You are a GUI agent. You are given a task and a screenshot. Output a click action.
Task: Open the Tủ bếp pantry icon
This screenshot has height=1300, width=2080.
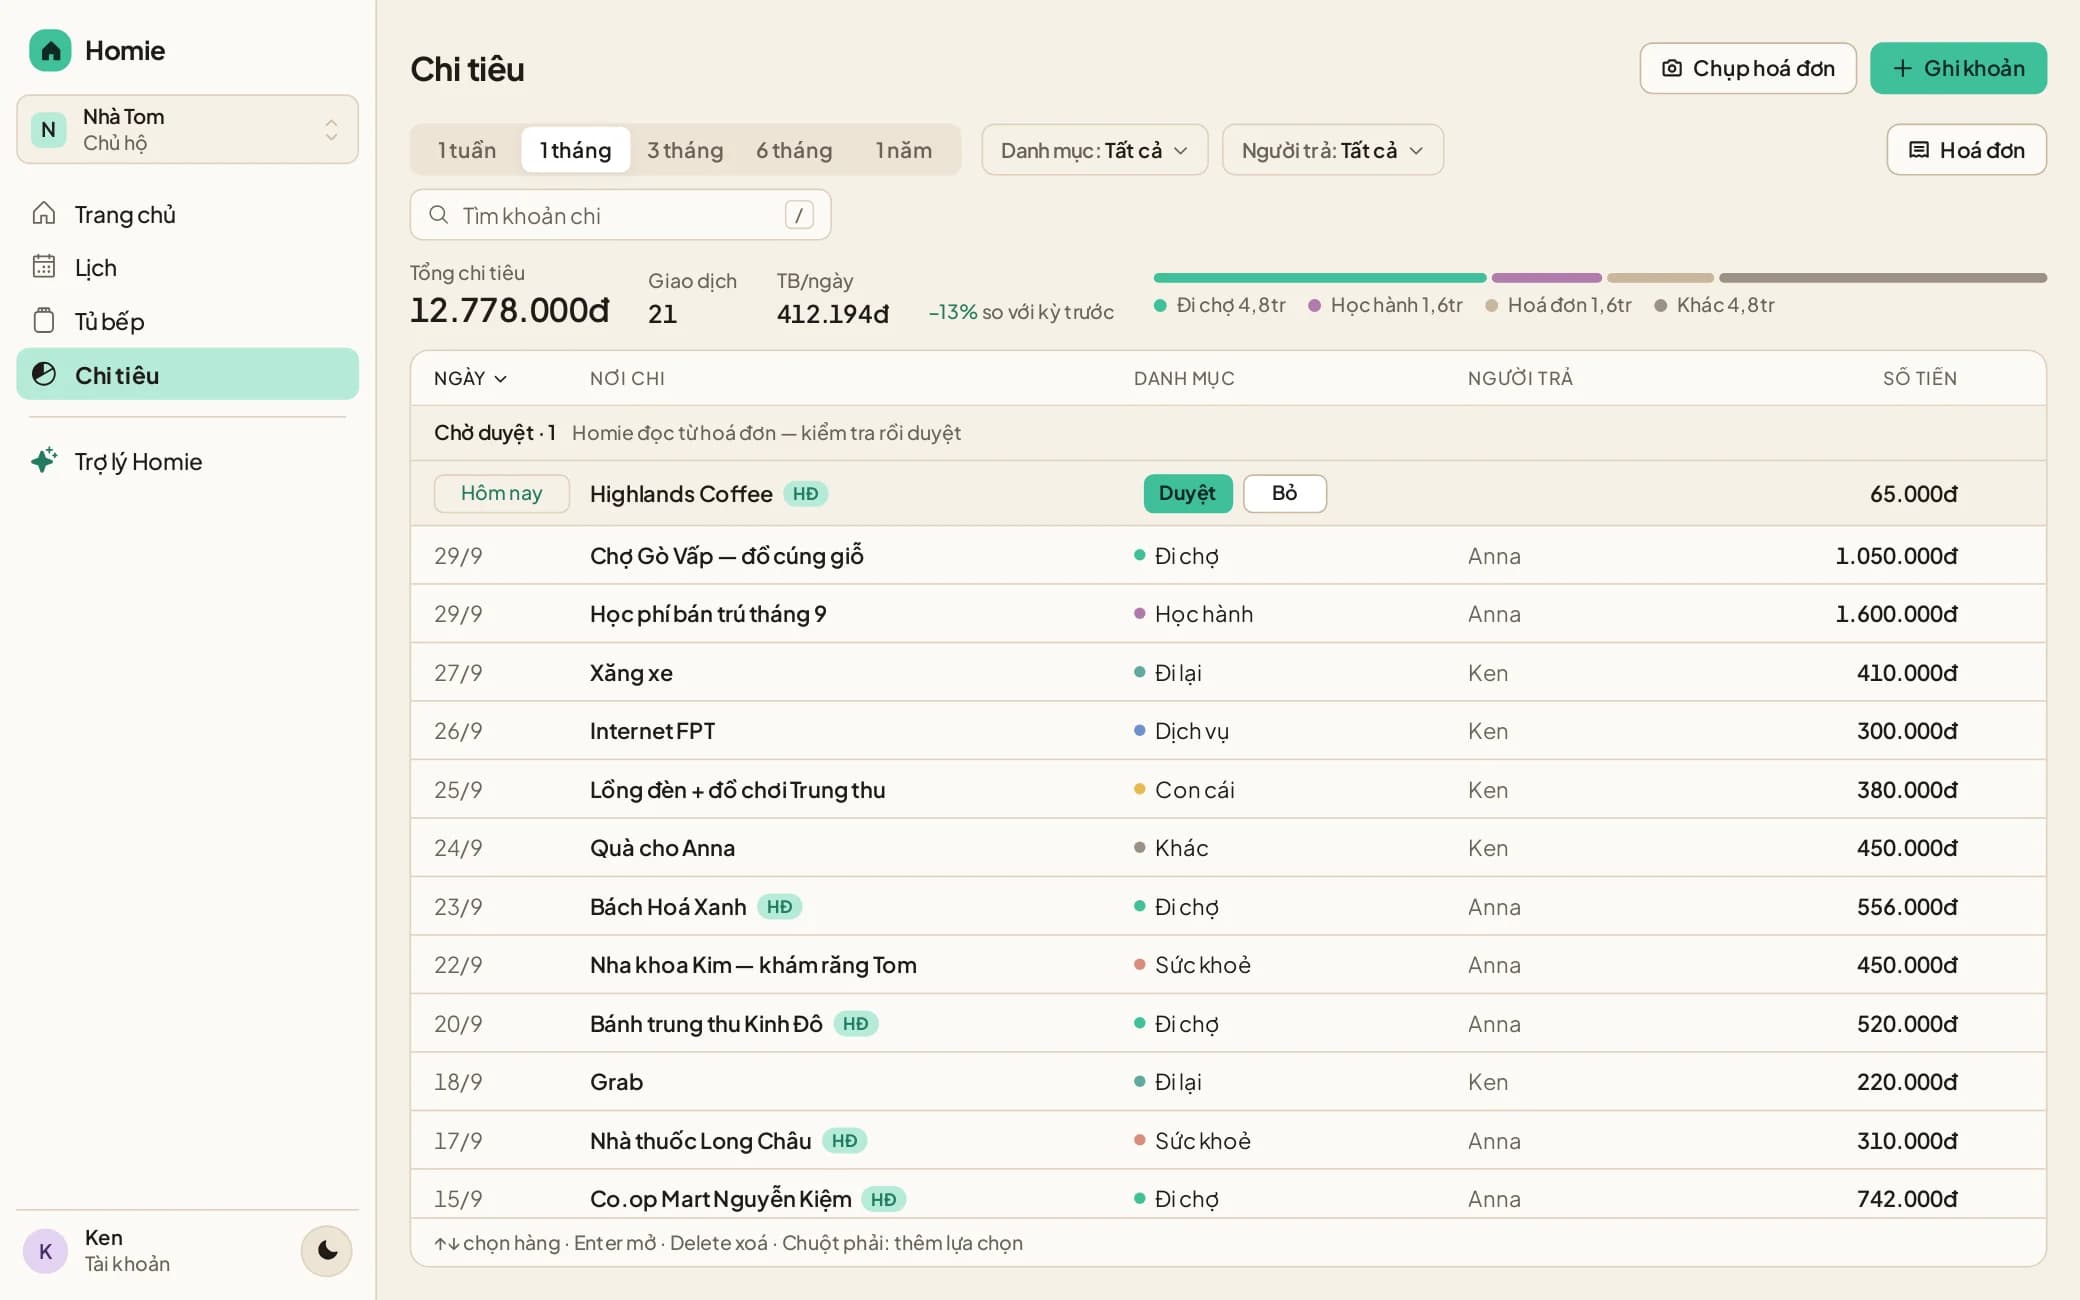click(44, 321)
